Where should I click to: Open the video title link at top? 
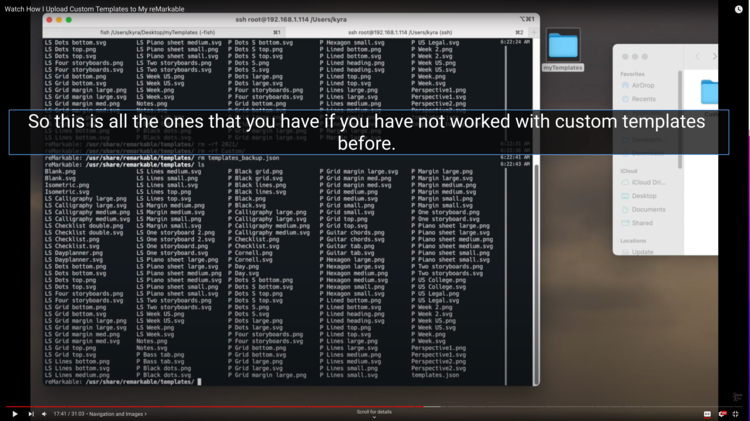(x=94, y=9)
